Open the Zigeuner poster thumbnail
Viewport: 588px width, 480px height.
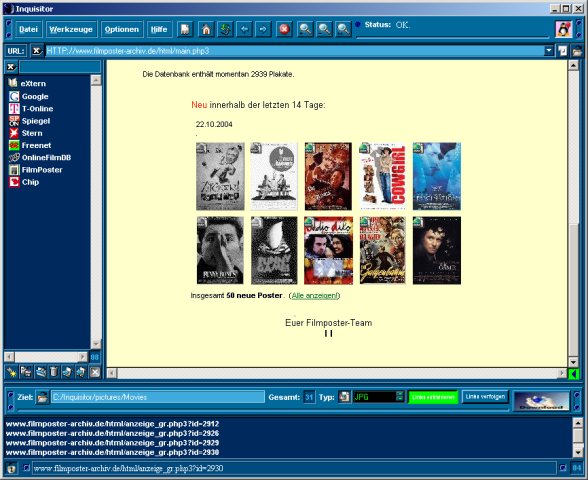tap(220, 176)
